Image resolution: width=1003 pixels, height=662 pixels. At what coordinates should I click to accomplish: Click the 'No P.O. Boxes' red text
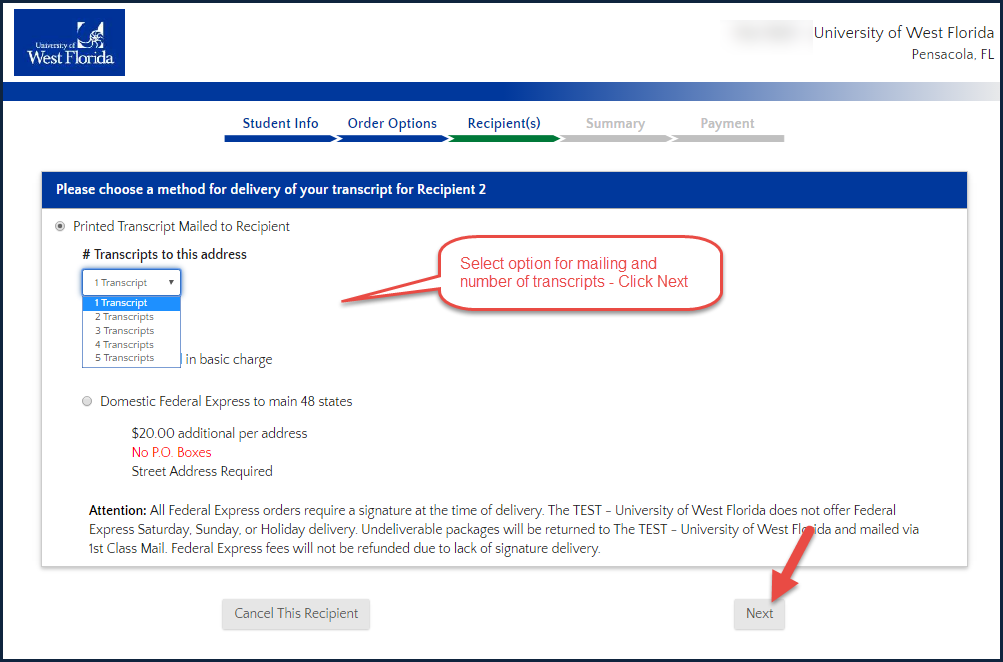pos(171,452)
